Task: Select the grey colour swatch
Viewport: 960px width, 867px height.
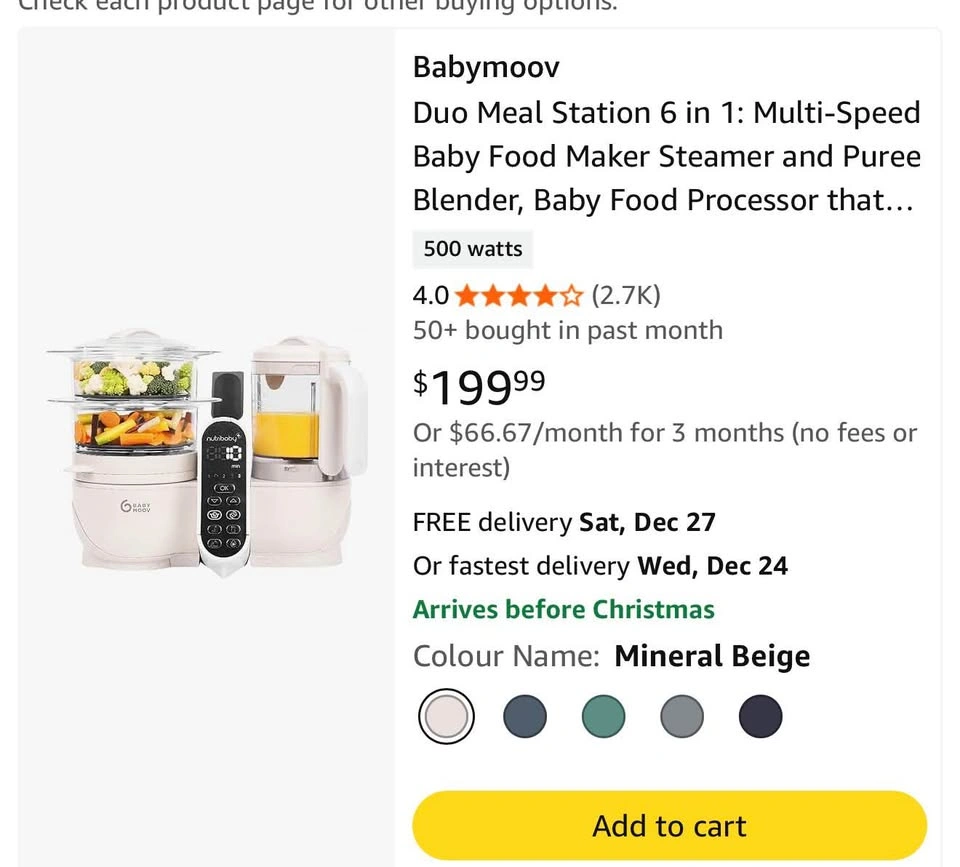Action: tap(682, 717)
